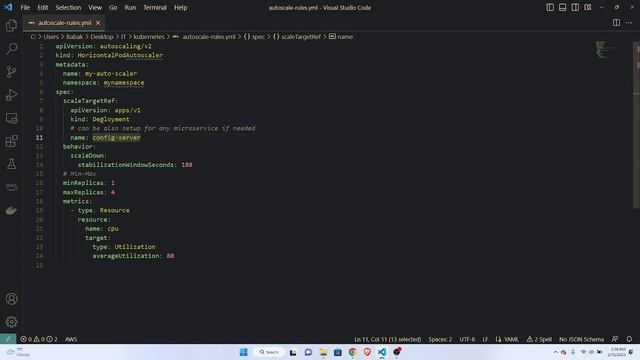
Task: Open the Docker whale view
Action: (x=11, y=210)
